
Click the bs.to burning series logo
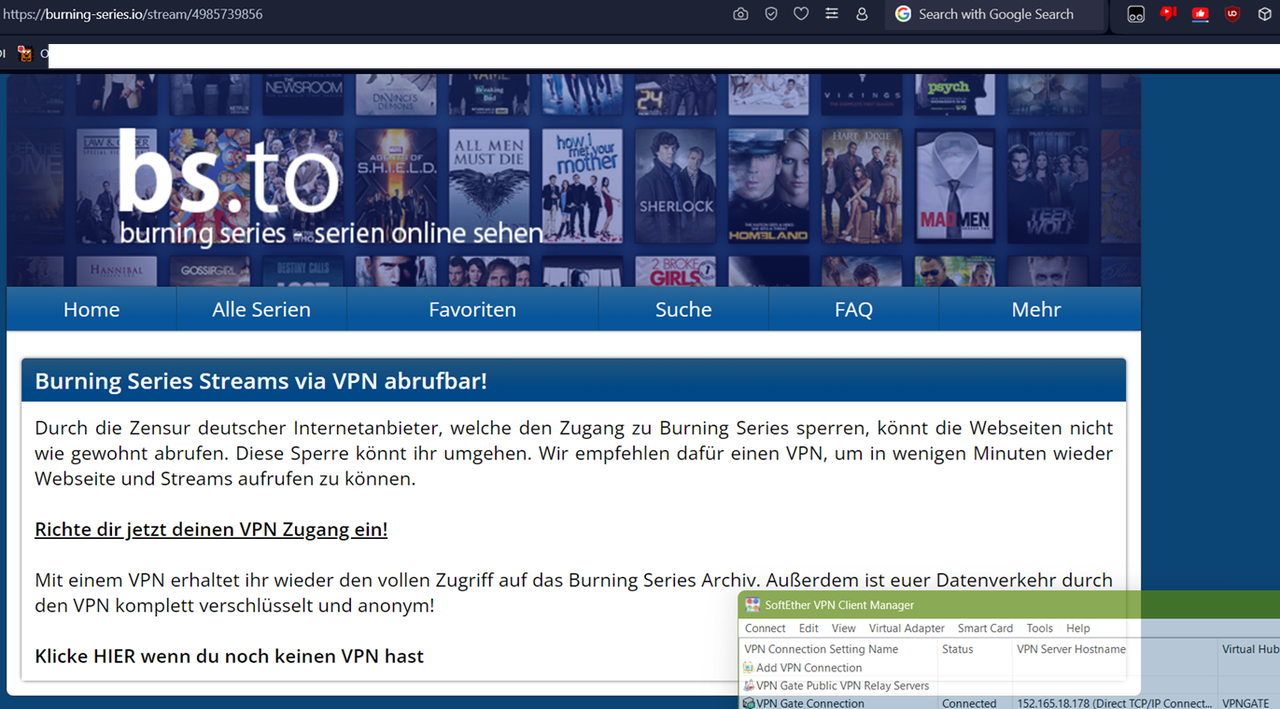[330, 187]
